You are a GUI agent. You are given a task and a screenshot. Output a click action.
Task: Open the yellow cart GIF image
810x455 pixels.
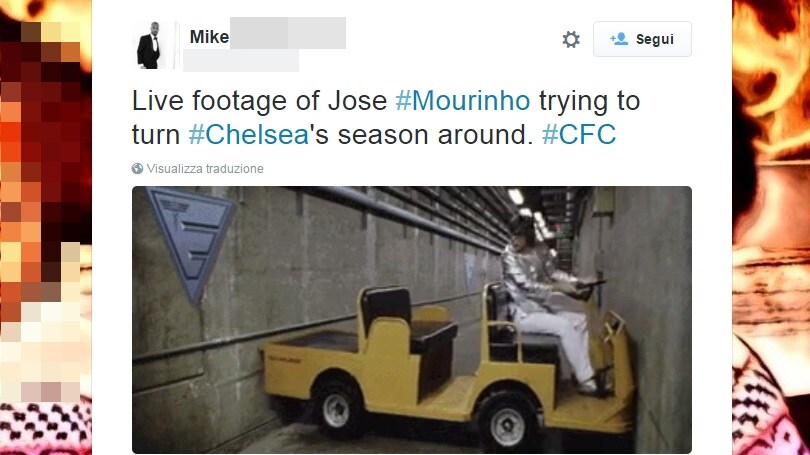[412, 320]
